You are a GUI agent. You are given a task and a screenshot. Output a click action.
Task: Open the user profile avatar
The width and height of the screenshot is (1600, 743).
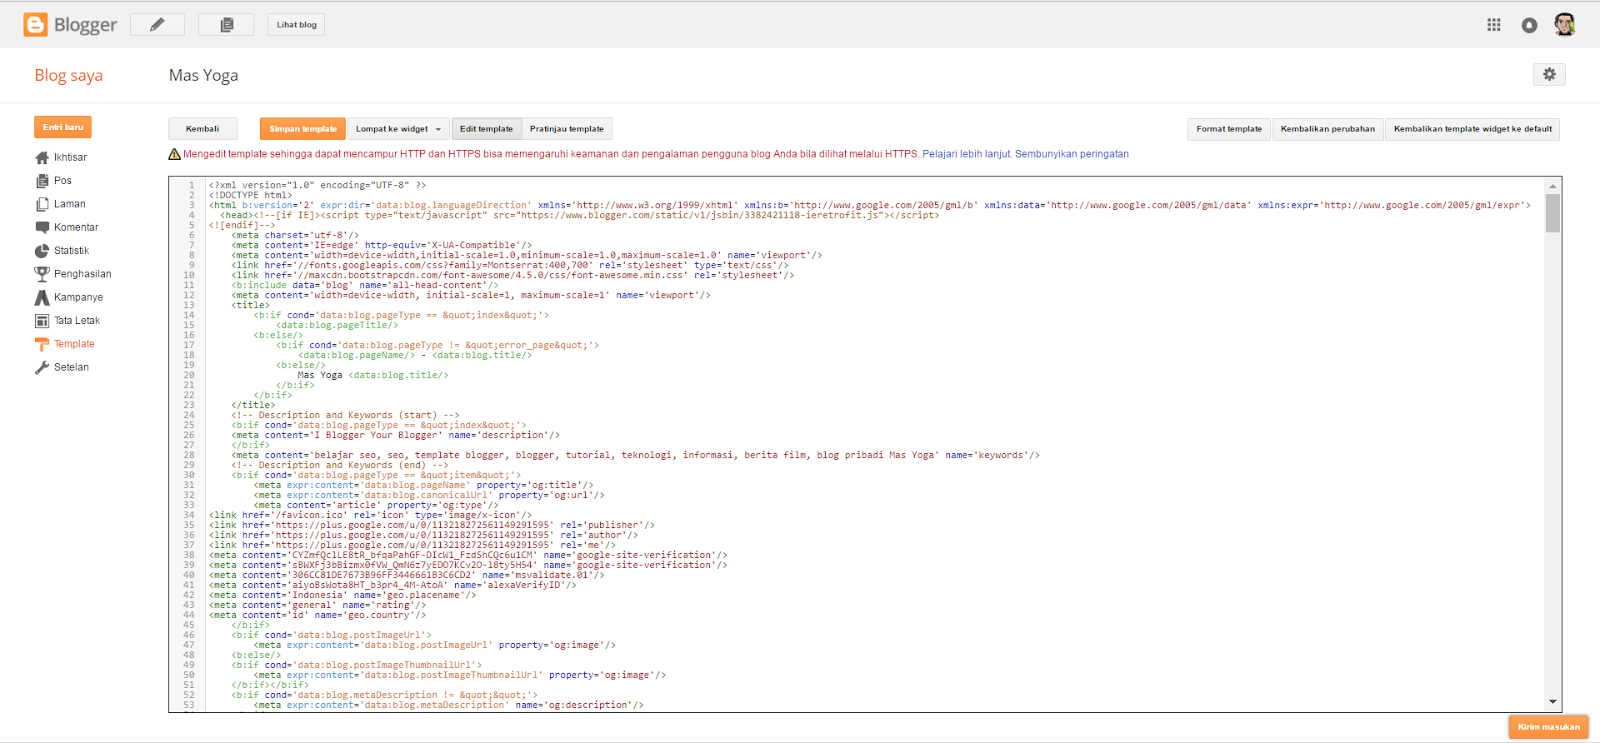pyautogui.click(x=1565, y=25)
